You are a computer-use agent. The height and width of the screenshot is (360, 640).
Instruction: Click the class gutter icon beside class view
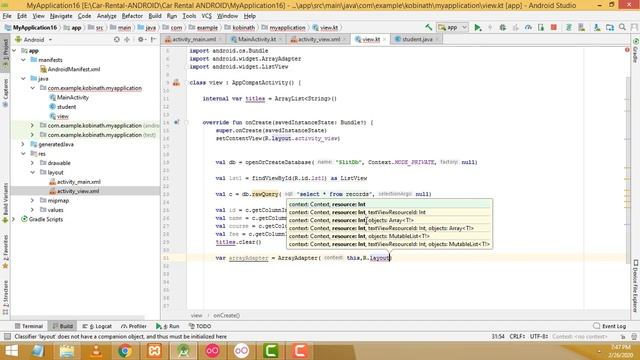(x=176, y=82)
